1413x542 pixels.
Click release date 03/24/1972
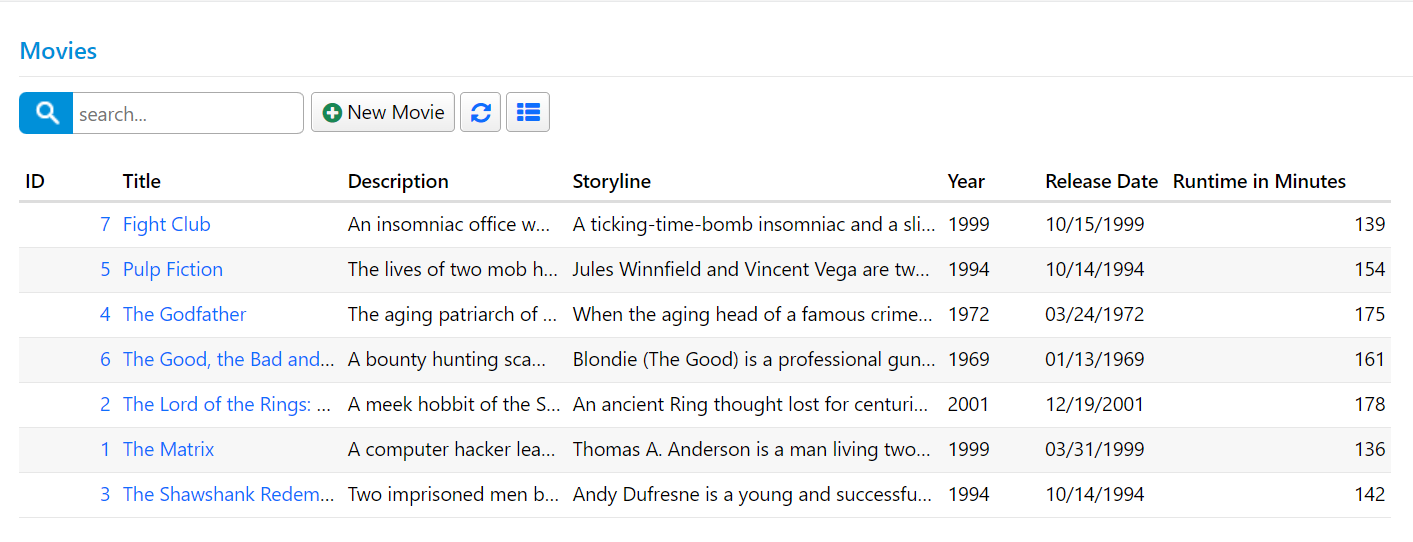[1095, 314]
